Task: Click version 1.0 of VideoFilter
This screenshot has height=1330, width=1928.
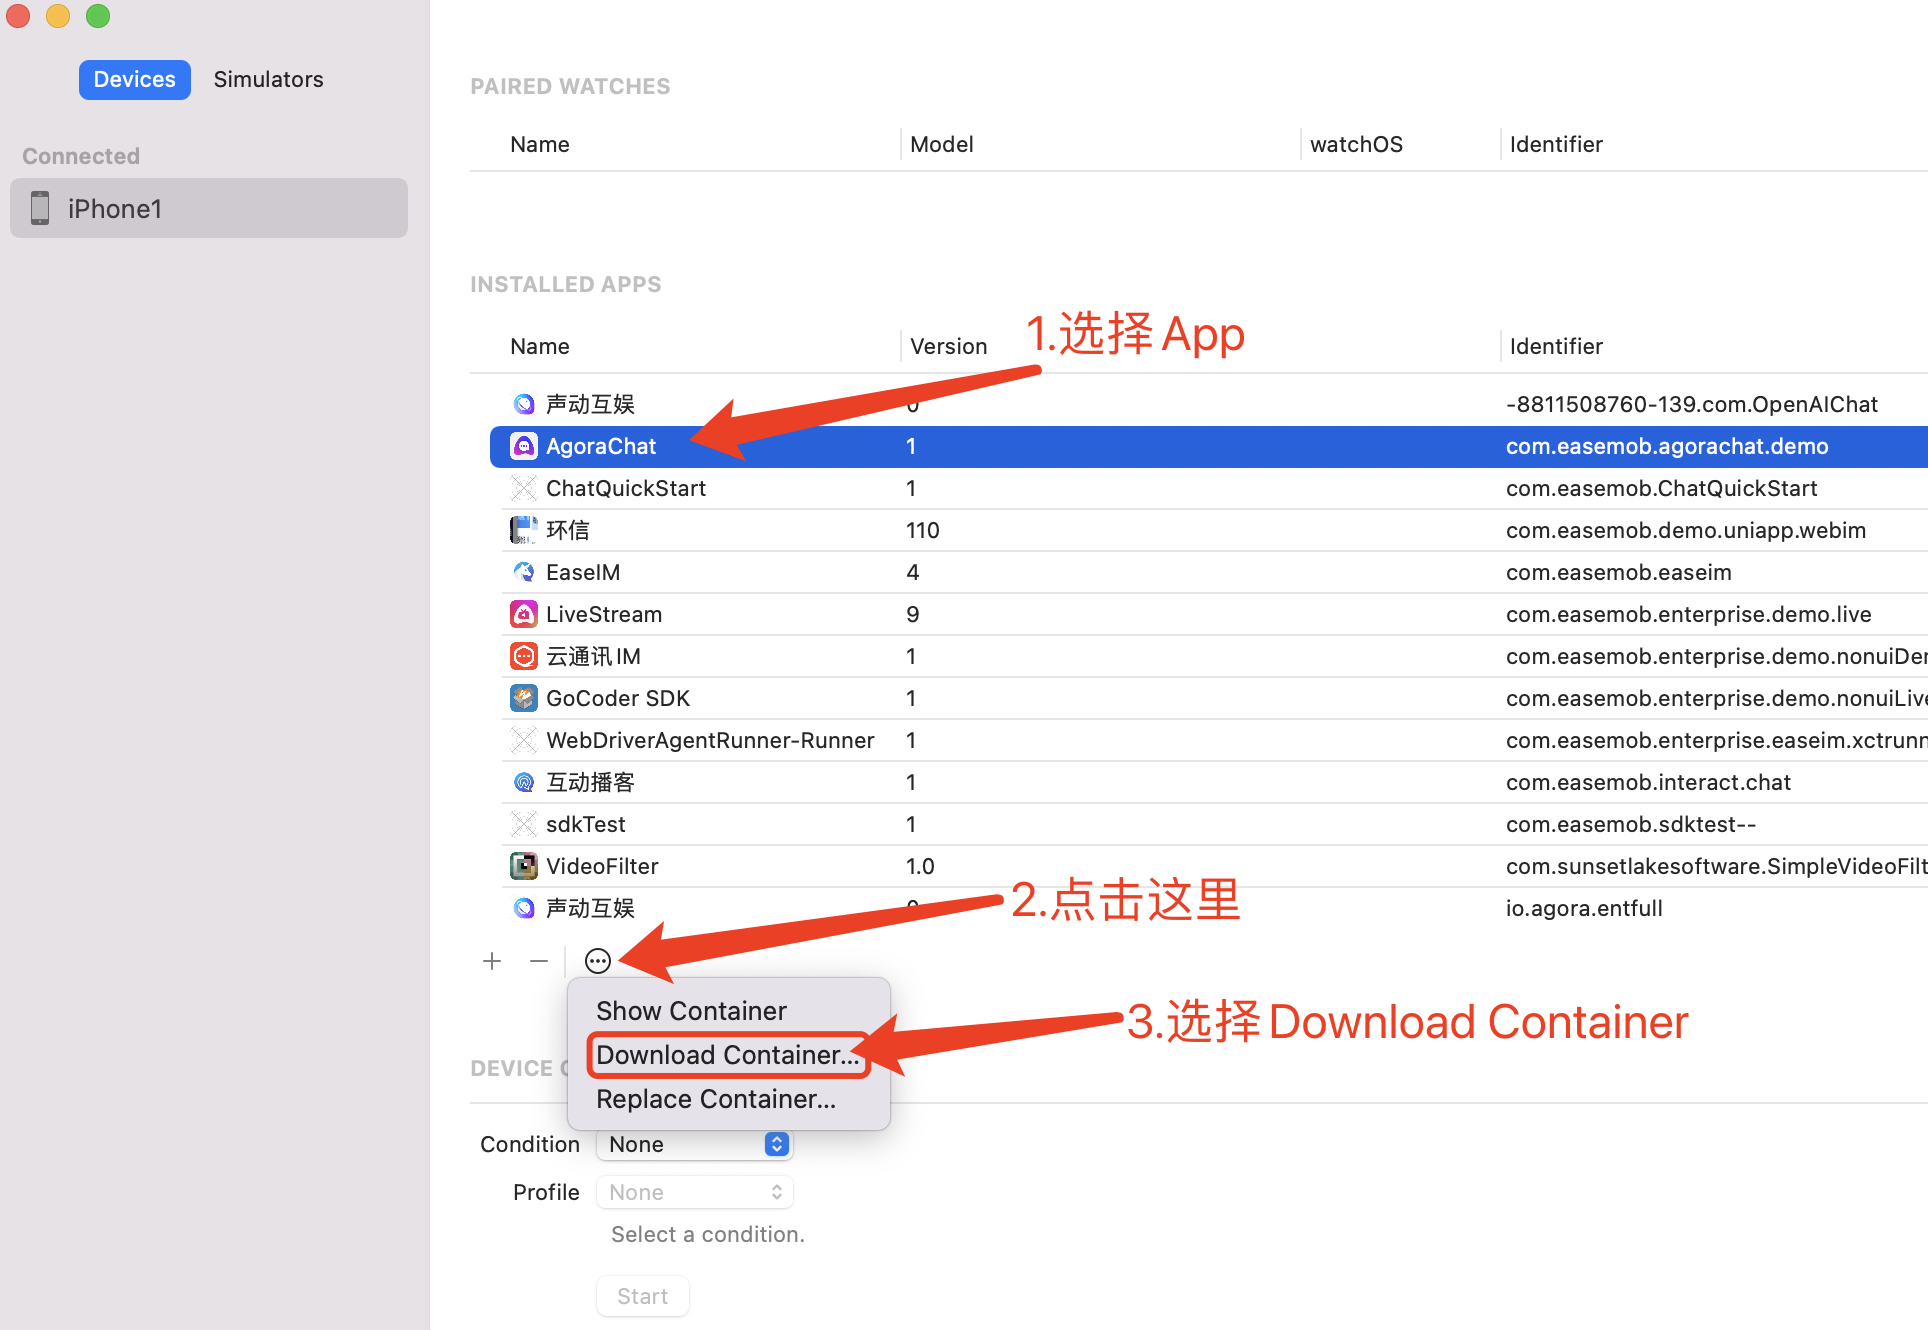Action: (x=920, y=866)
